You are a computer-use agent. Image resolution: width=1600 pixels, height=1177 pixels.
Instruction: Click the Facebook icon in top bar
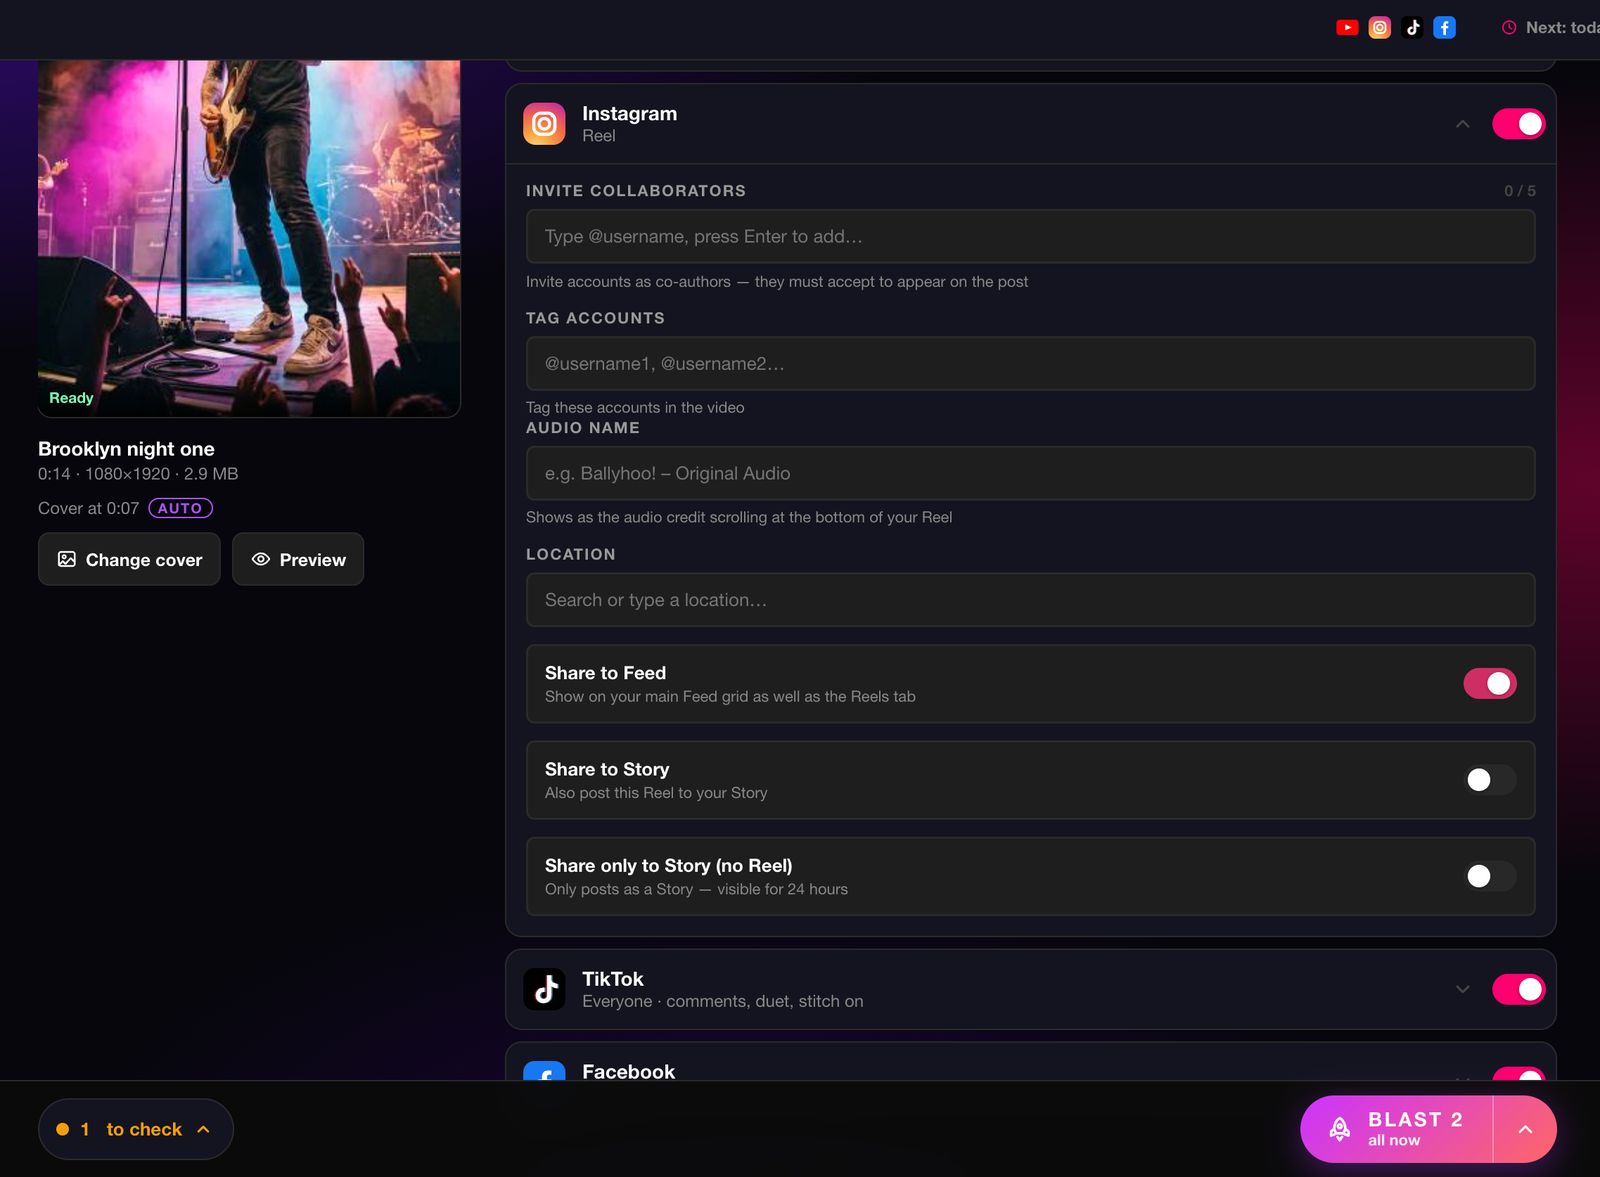(x=1444, y=28)
